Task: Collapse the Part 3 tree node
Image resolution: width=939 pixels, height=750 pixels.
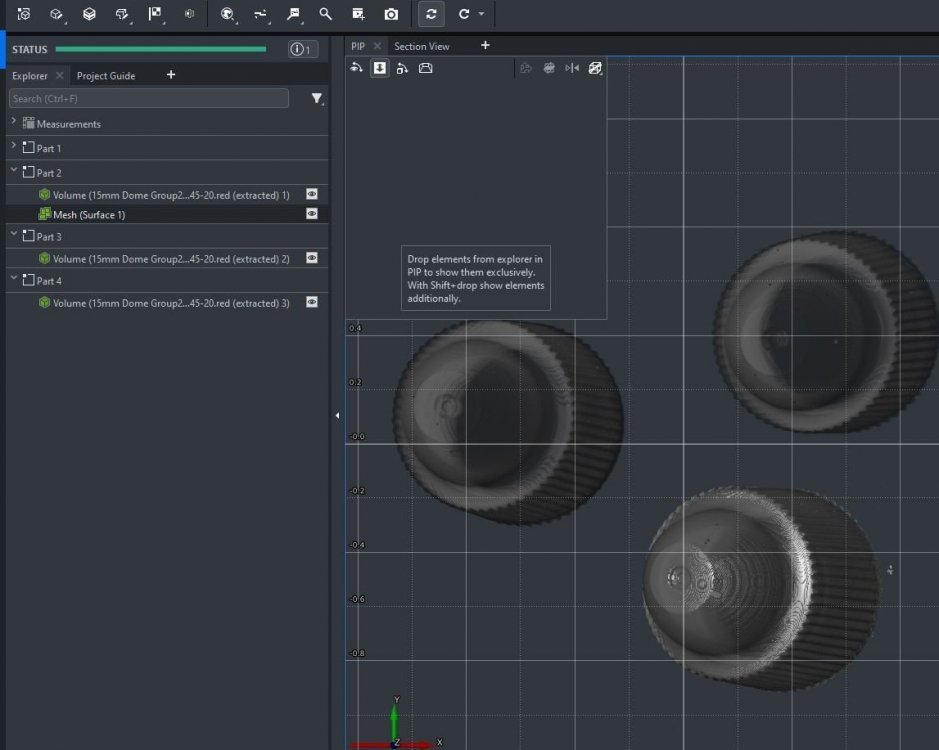Action: (x=14, y=235)
